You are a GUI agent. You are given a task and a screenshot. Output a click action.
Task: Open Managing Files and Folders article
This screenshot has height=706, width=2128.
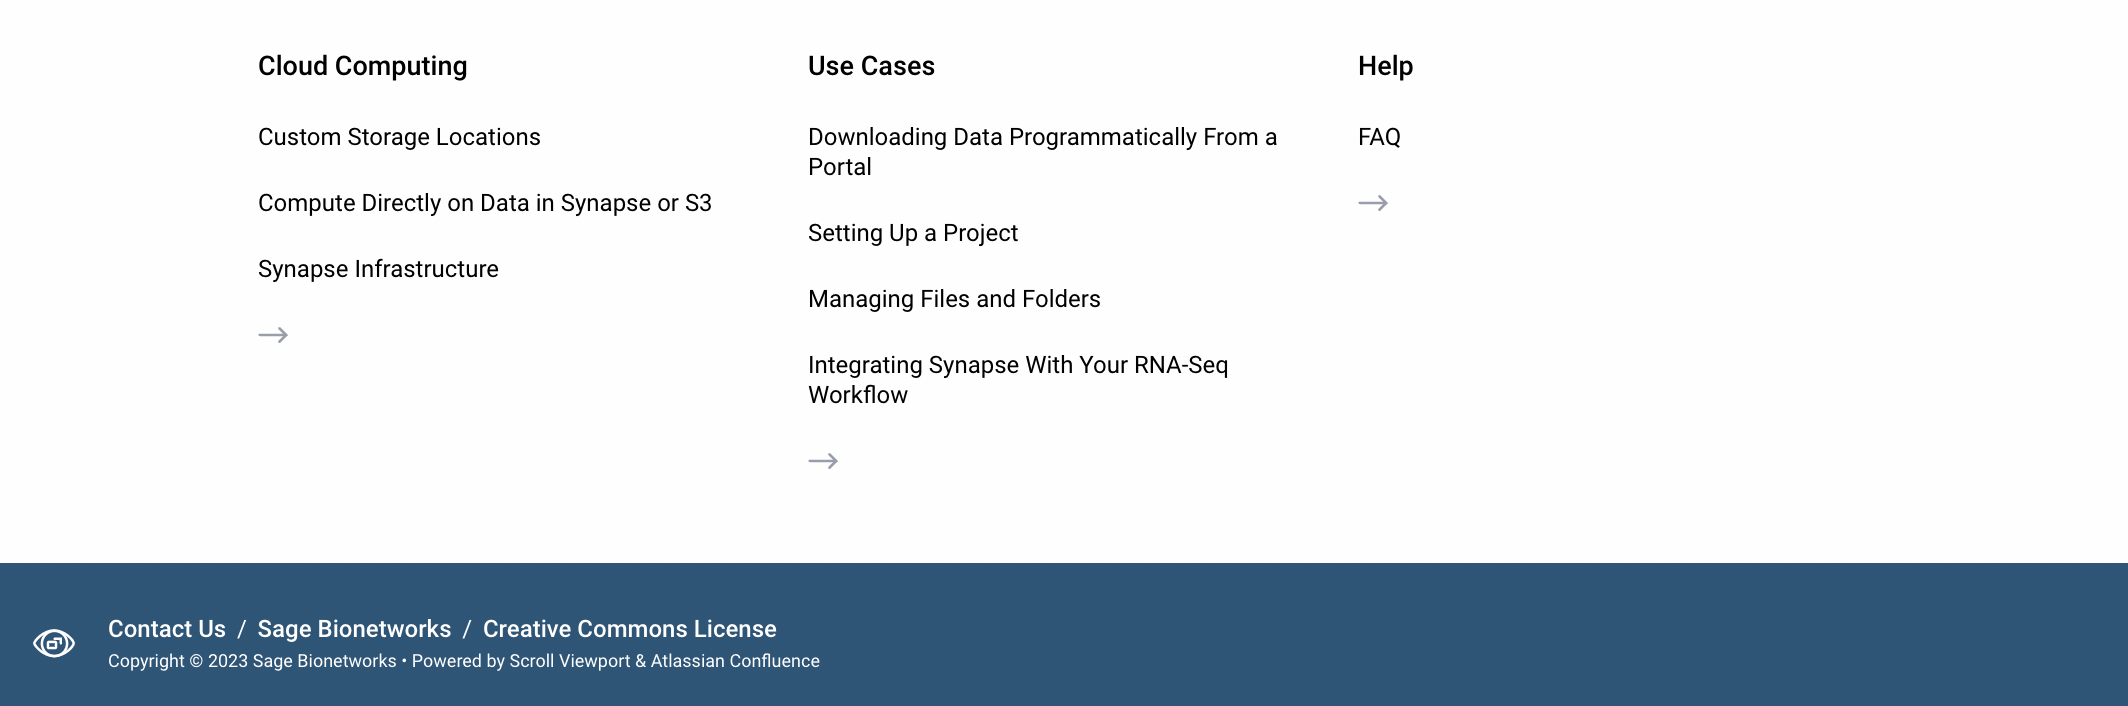coord(954,299)
